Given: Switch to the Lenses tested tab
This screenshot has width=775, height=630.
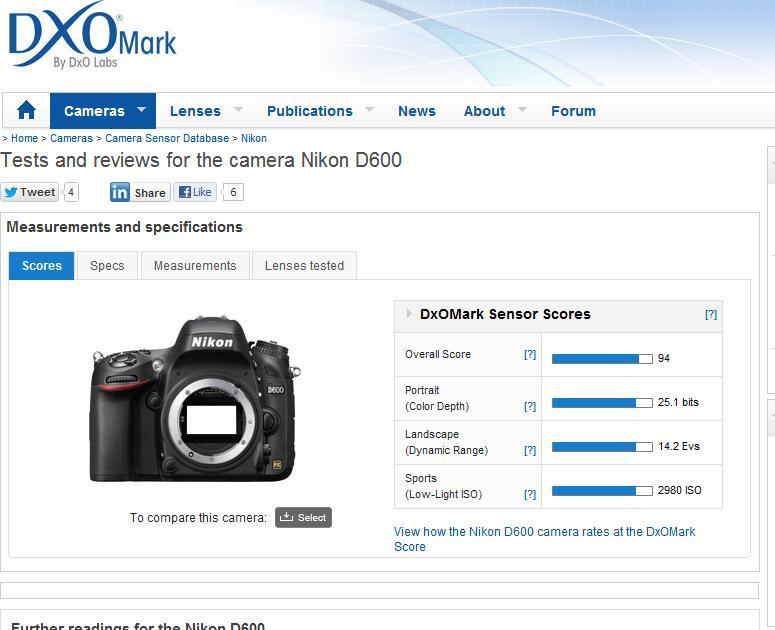Looking at the screenshot, I should click(x=304, y=266).
